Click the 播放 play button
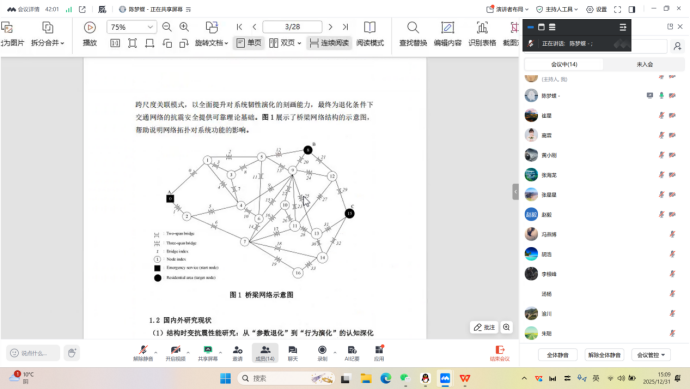Screen dimensions: 690x389 (x=90, y=33)
